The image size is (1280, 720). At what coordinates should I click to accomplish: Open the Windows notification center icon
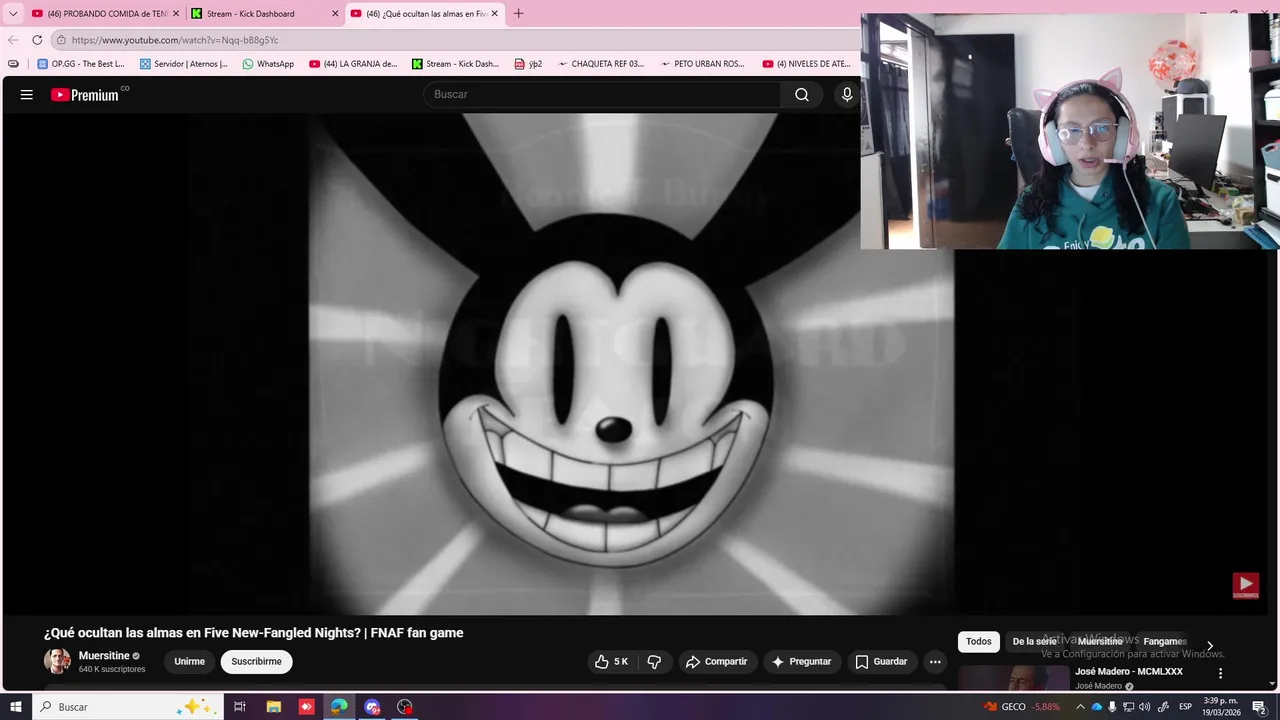(1259, 707)
